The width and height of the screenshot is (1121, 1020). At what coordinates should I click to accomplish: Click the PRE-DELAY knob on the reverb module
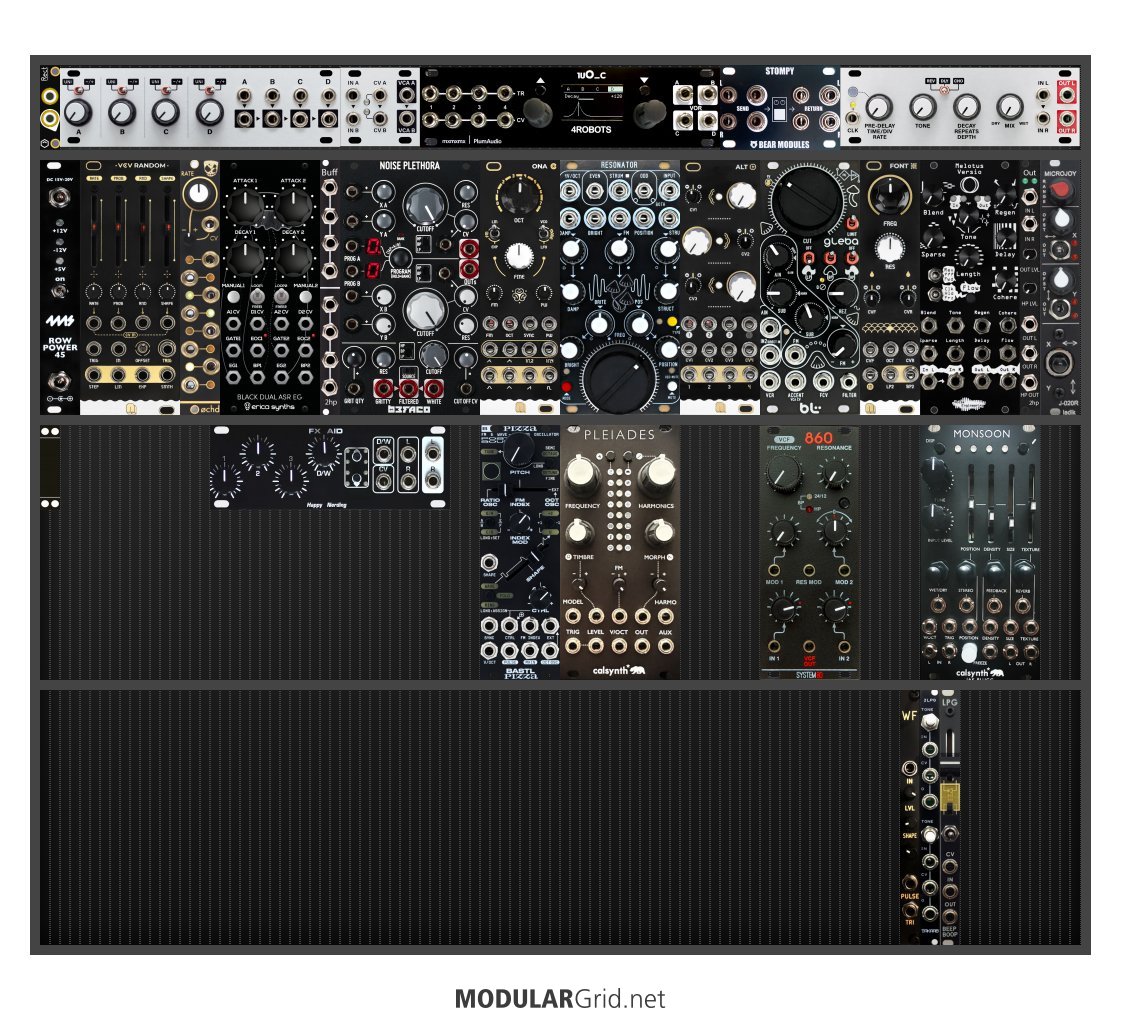[879, 108]
